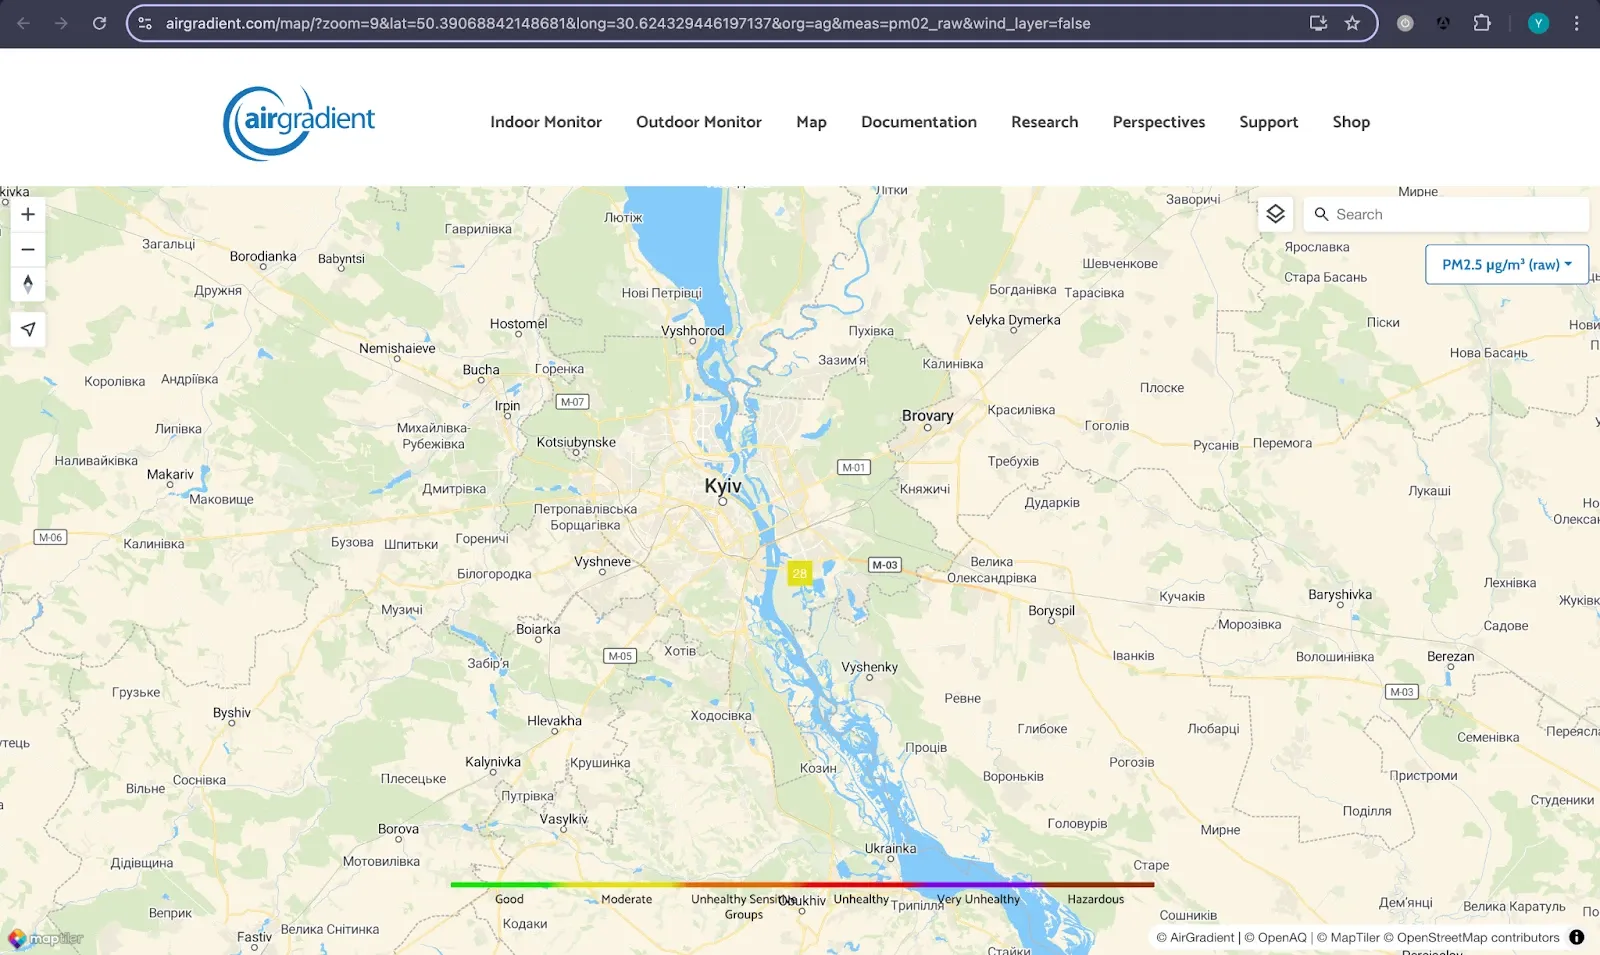Open the Chrome profile avatar menu

pyautogui.click(x=1538, y=23)
